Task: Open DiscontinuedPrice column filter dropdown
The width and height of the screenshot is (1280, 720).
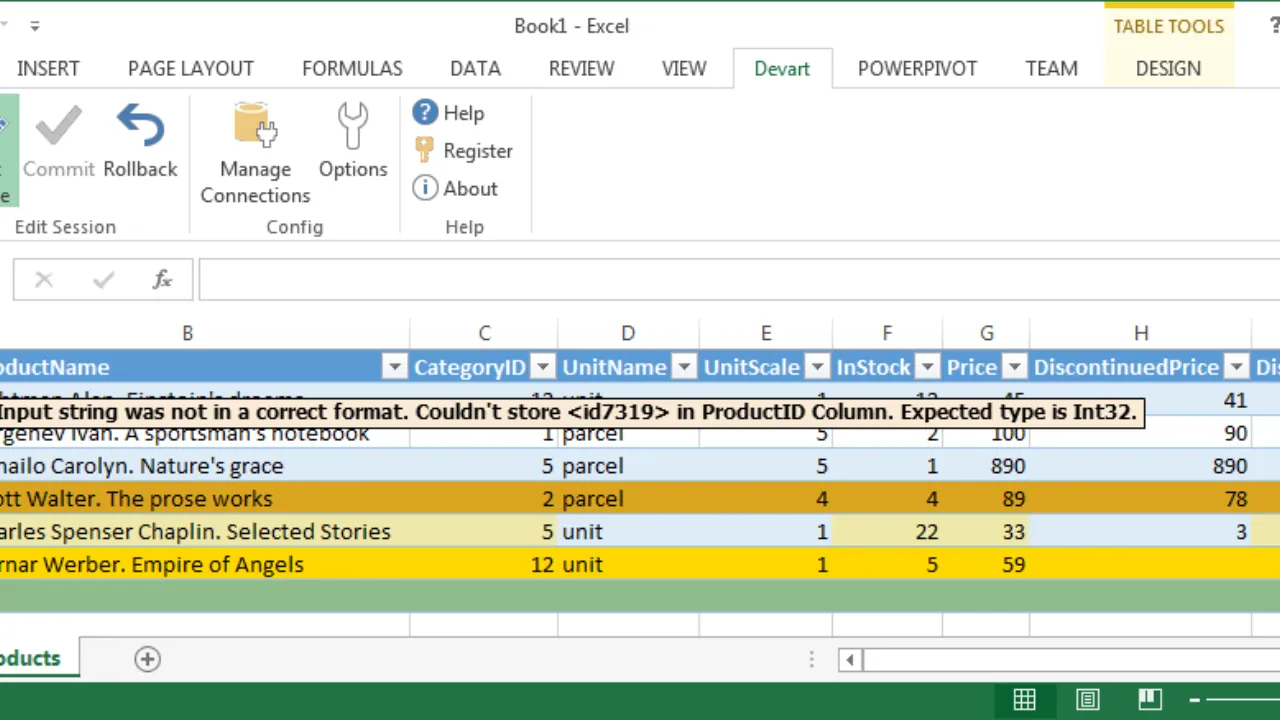Action: (x=1237, y=367)
